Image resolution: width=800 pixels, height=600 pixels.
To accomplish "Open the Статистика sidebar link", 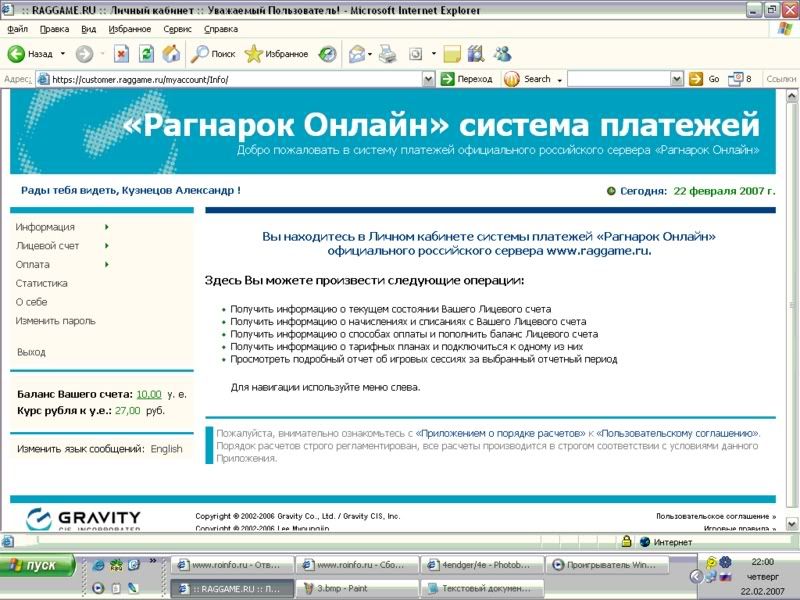I will (x=41, y=283).
